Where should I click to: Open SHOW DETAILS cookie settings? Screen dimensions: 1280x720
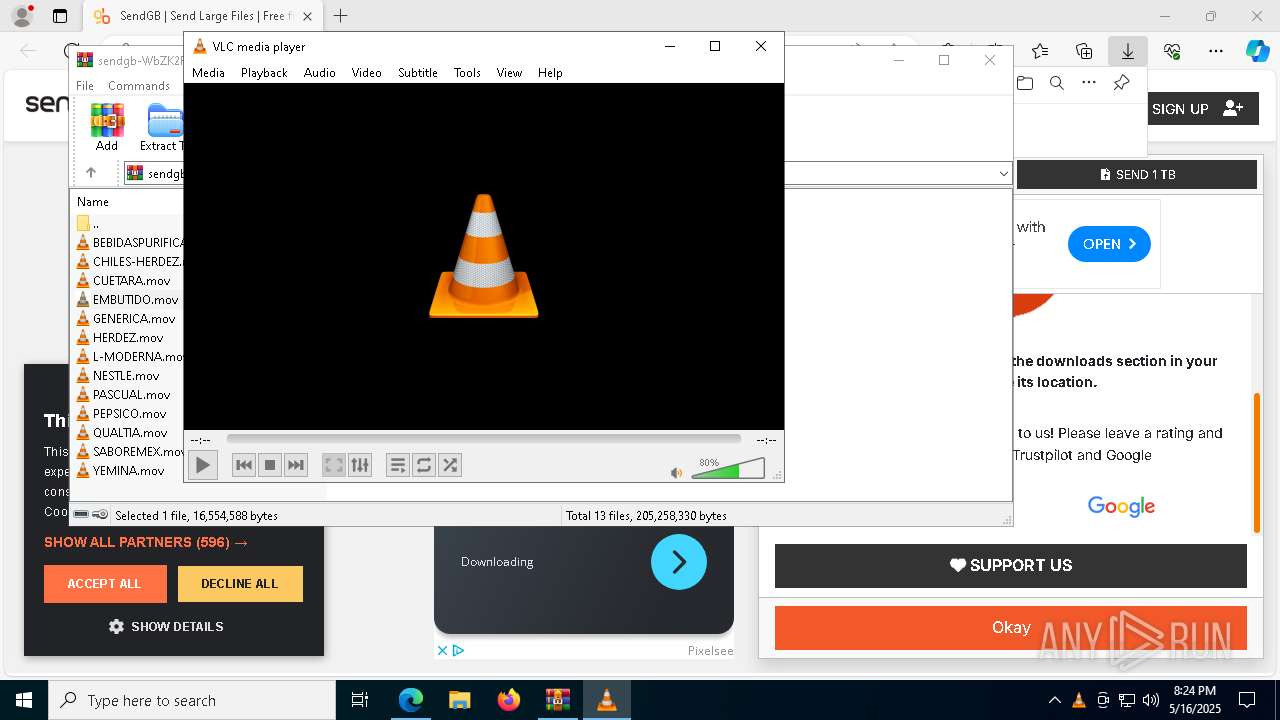pos(166,627)
